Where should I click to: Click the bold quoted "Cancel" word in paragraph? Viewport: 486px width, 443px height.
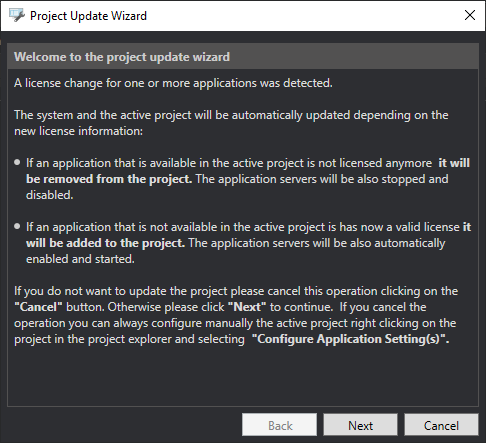(38, 307)
